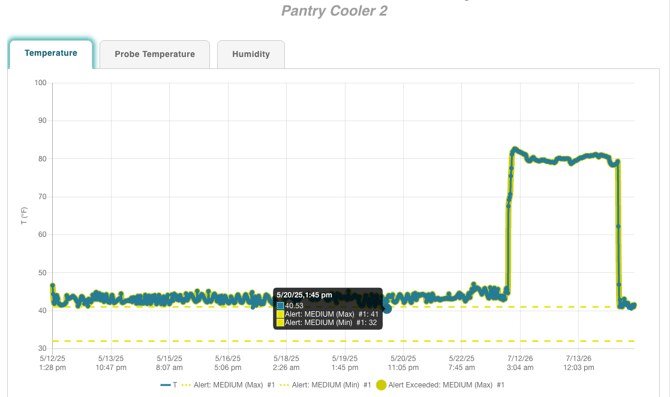The height and width of the screenshot is (397, 670).
Task: Switch to the Temperature tab
Action: pyautogui.click(x=50, y=54)
